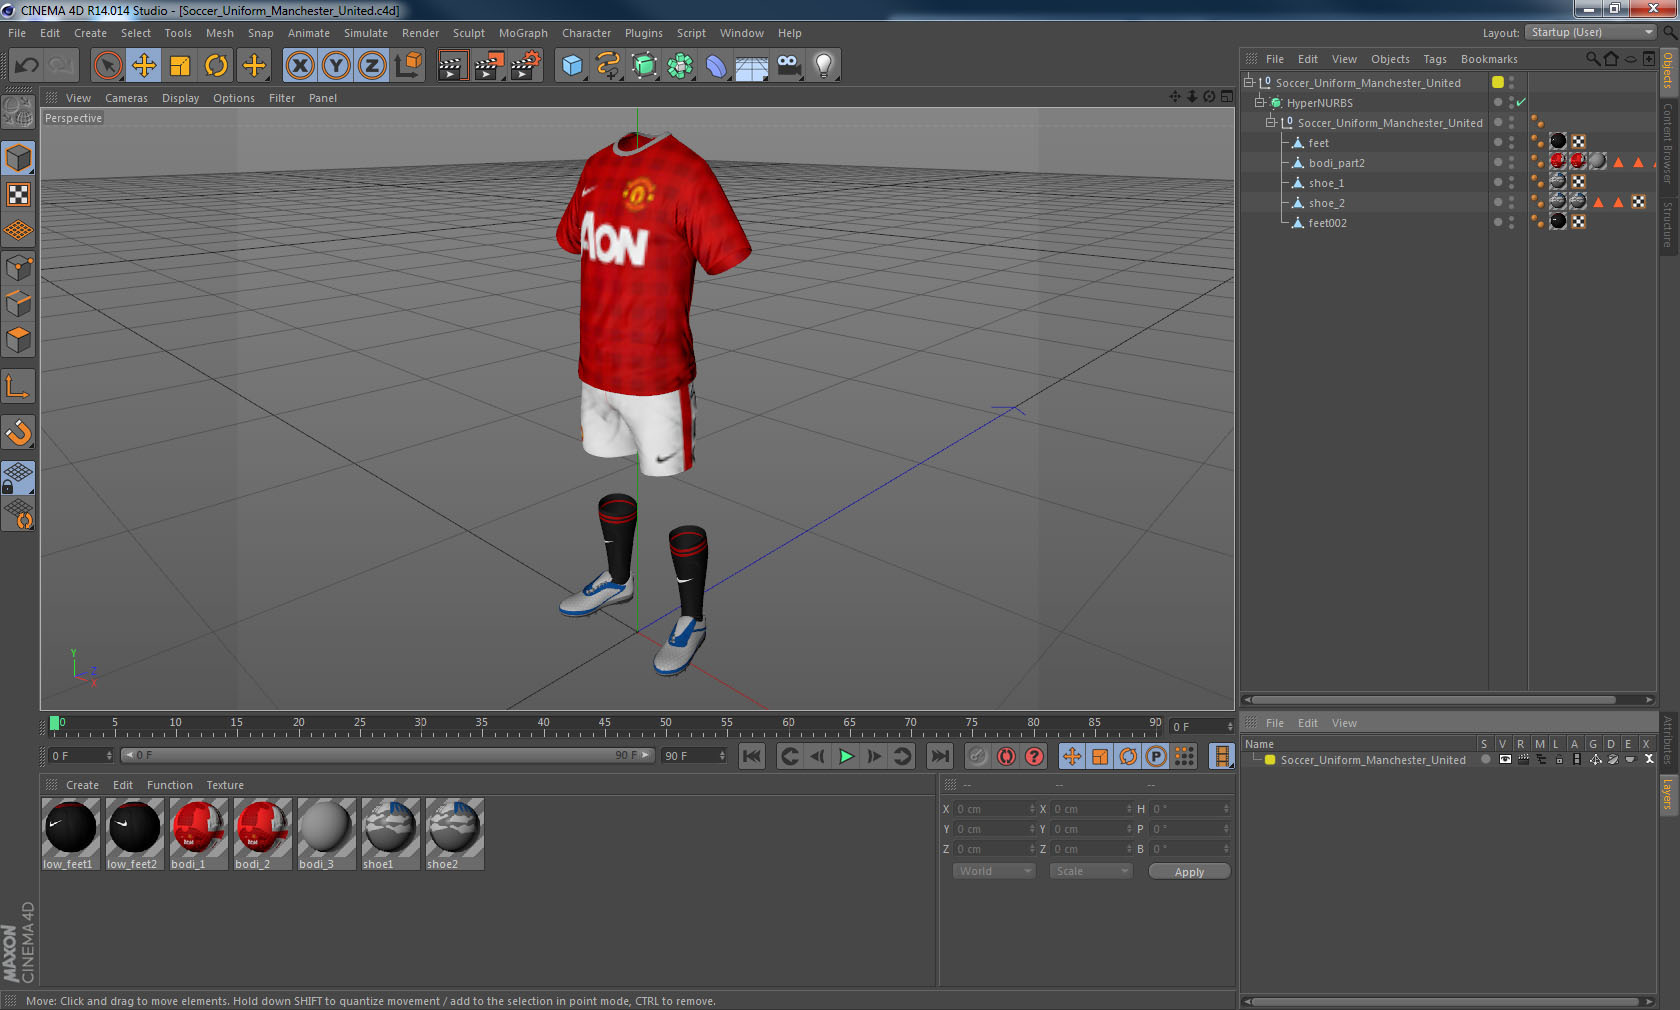Toggle snapping magnet icon
This screenshot has width=1680, height=1010.
(x=18, y=432)
